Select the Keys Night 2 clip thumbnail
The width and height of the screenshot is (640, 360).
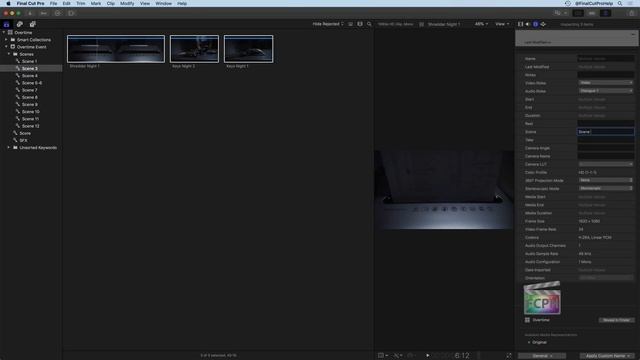click(x=194, y=49)
